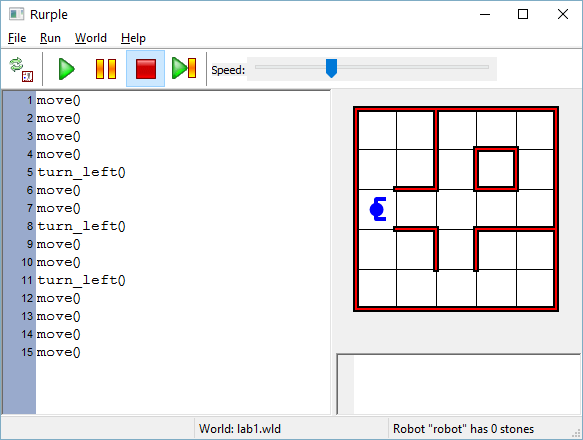Open the File menu
Screen dimensions: 583x440
17,38
